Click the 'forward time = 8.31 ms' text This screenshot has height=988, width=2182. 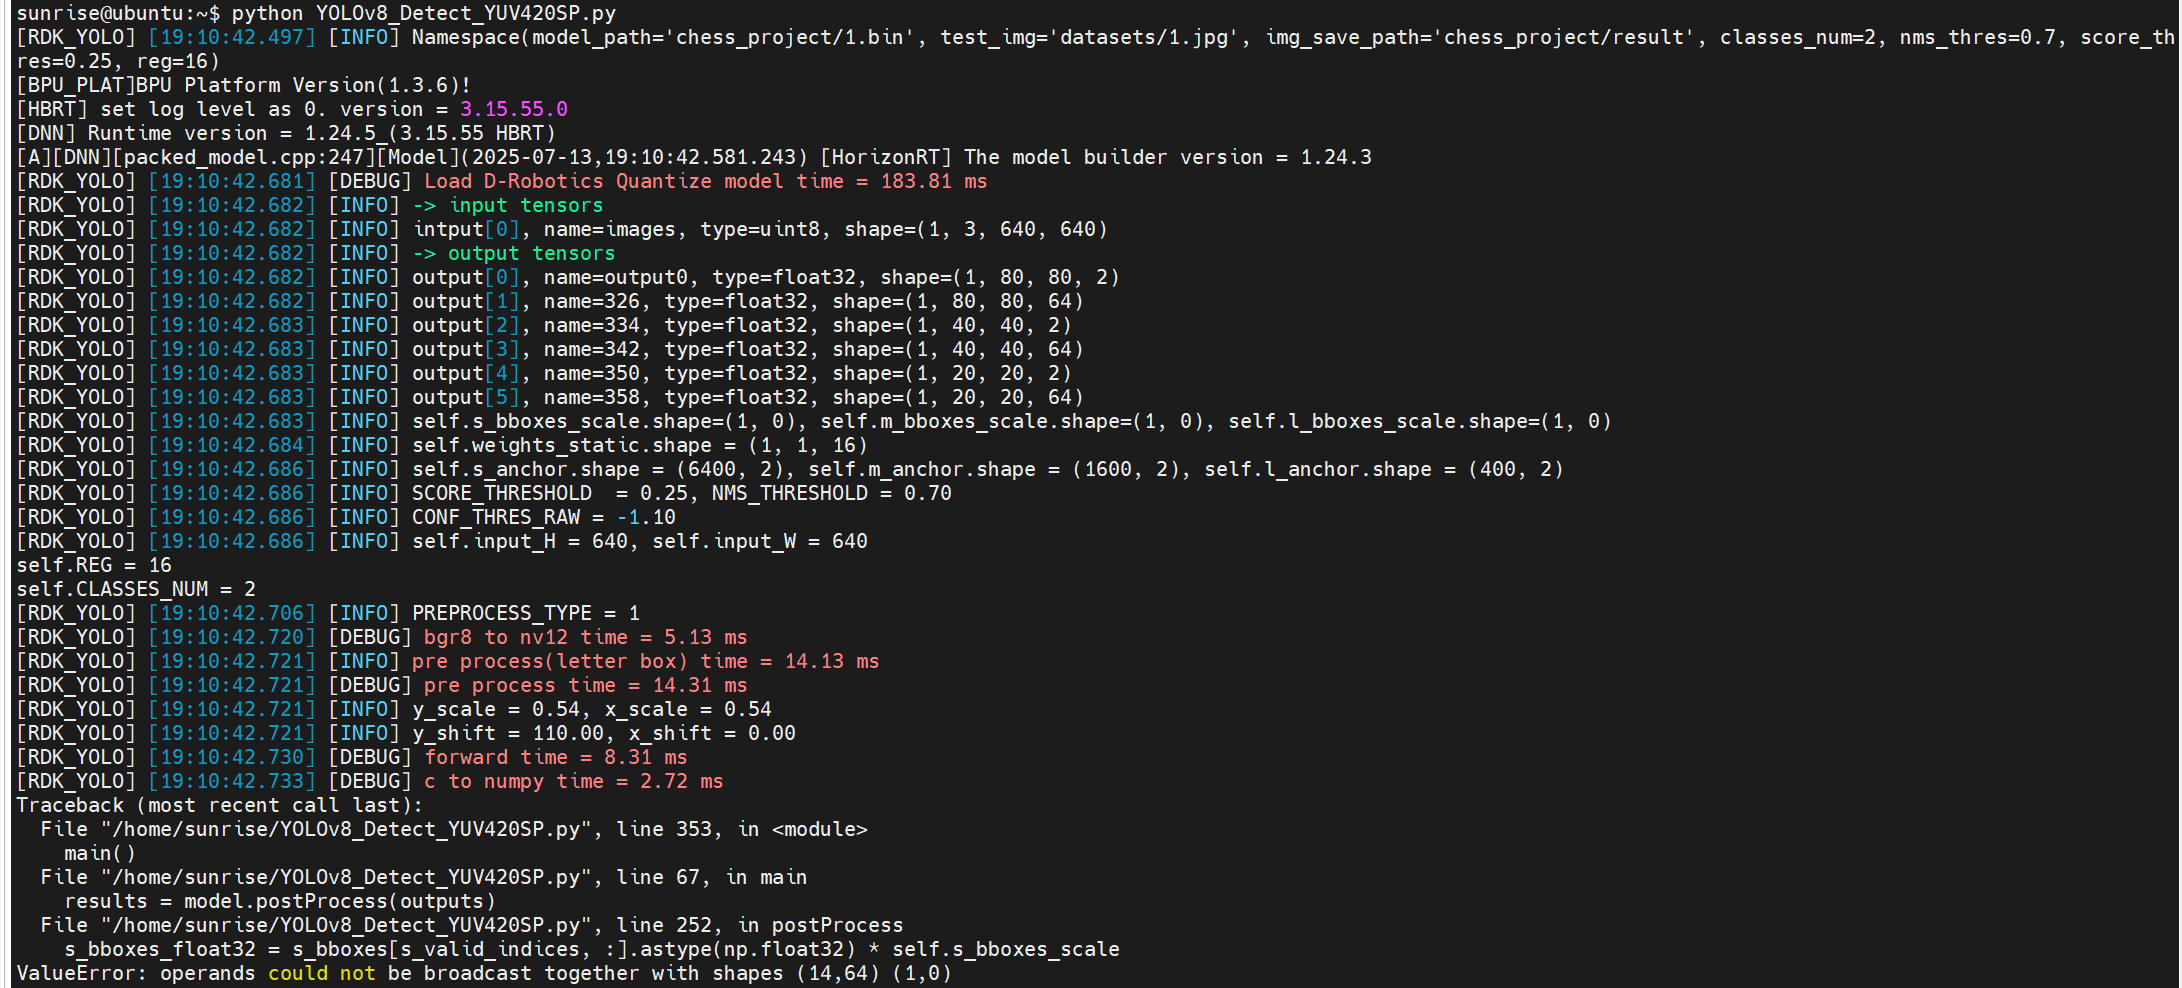(556, 757)
